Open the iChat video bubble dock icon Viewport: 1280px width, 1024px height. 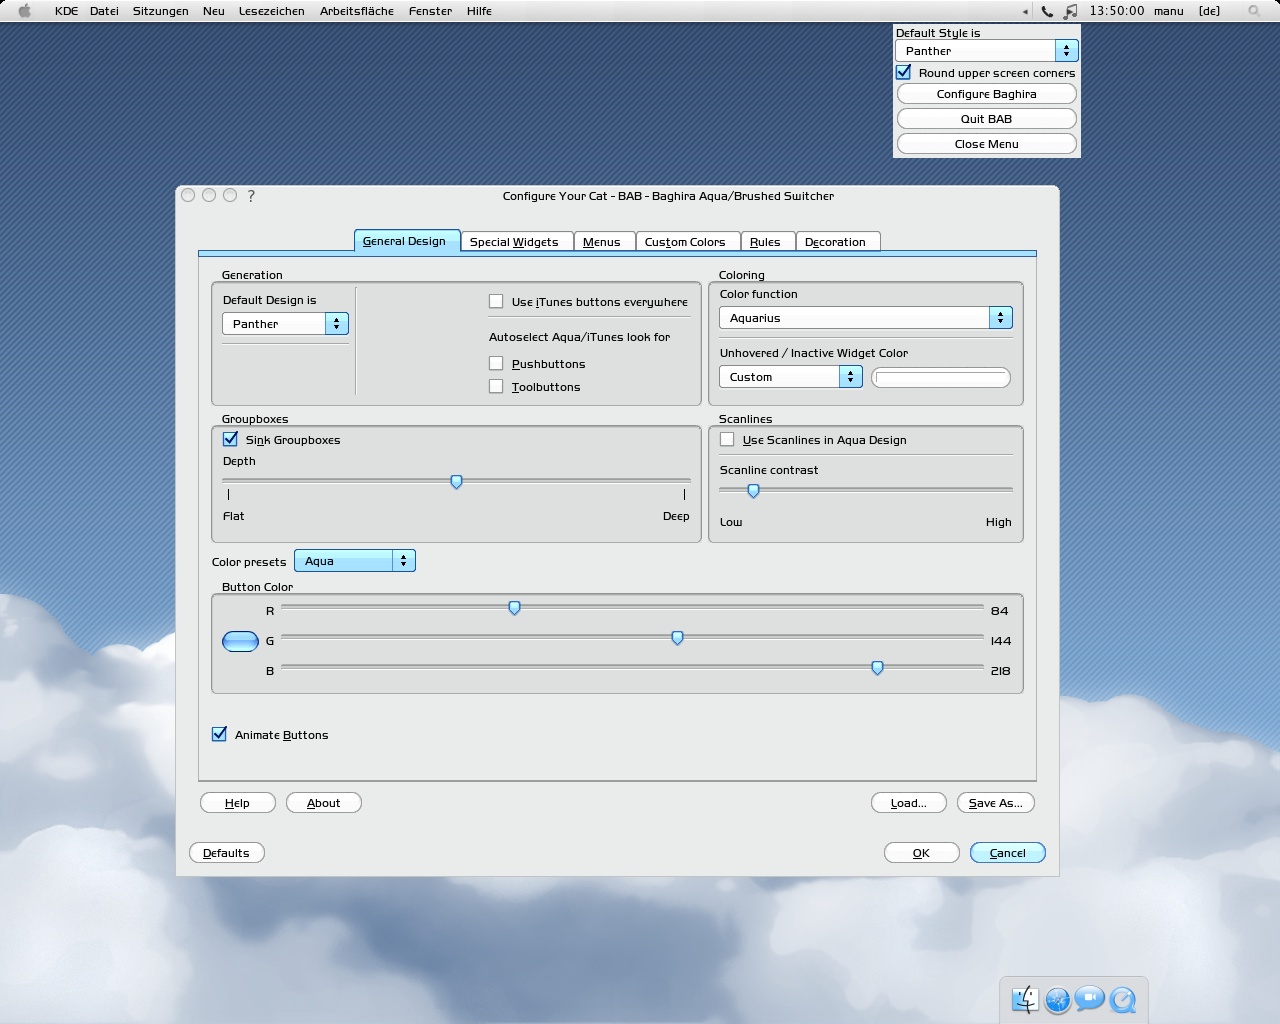click(1090, 998)
